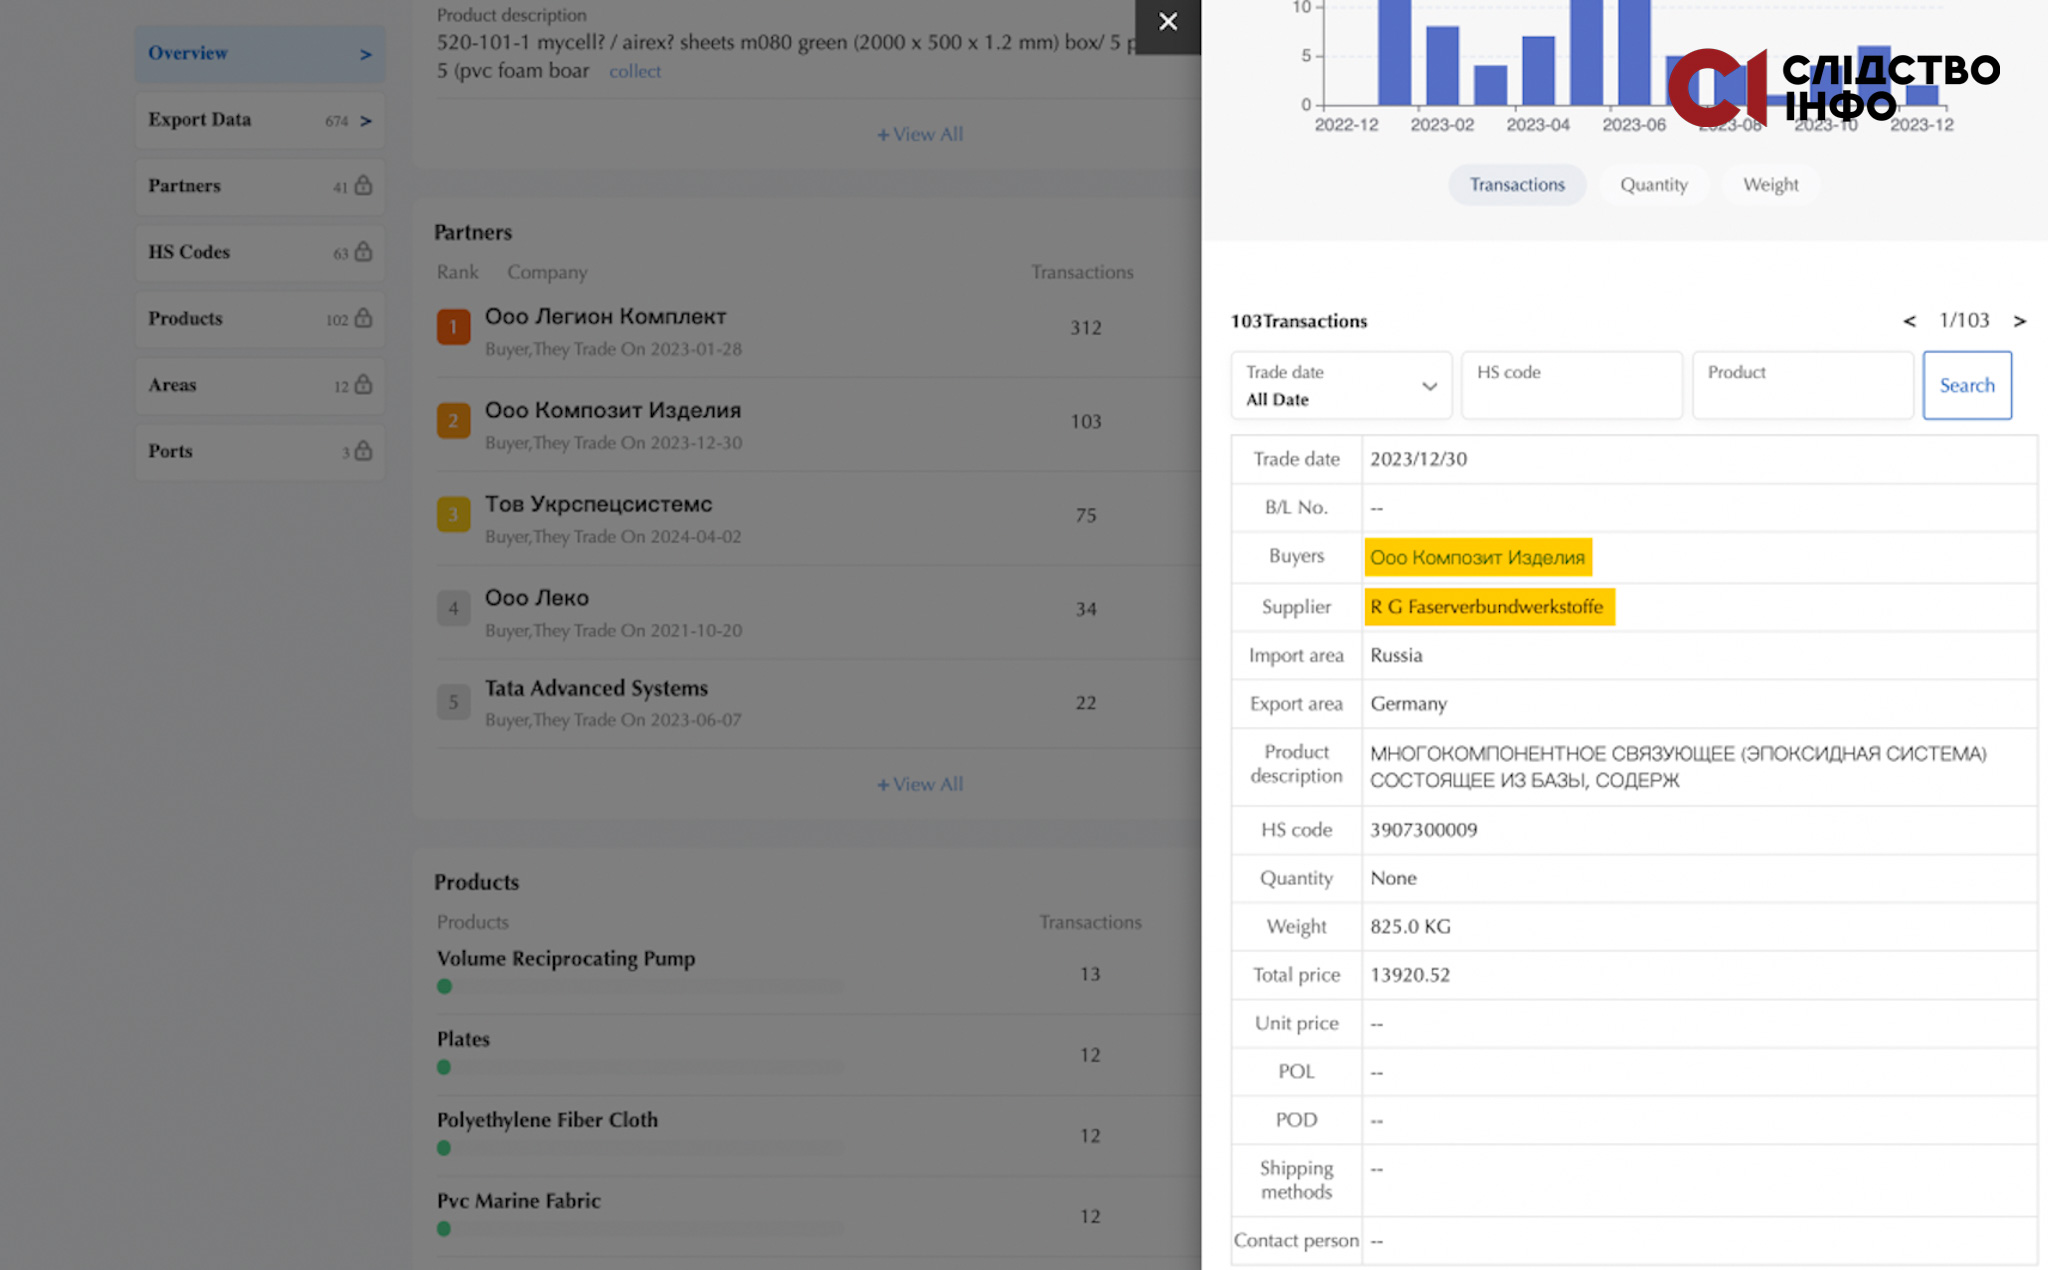Open the Trade date dropdown
Viewport: 2048px width, 1270px height.
coord(1341,385)
